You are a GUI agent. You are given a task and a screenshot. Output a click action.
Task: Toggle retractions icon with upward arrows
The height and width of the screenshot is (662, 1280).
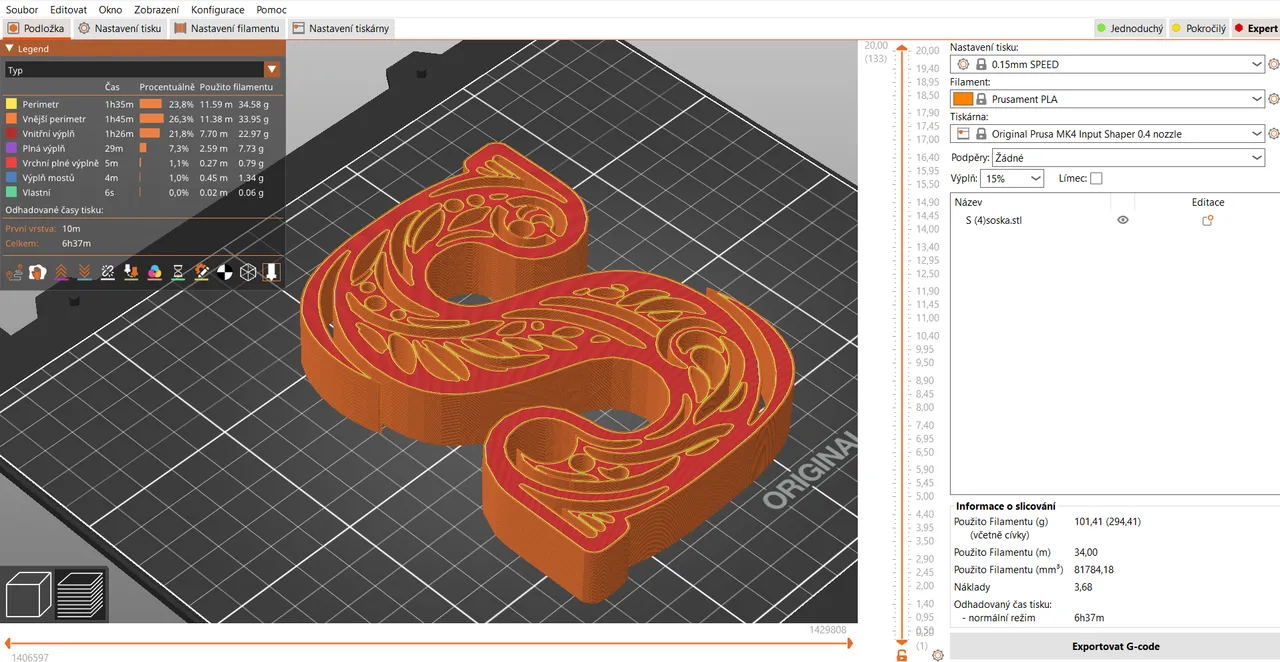tap(61, 271)
